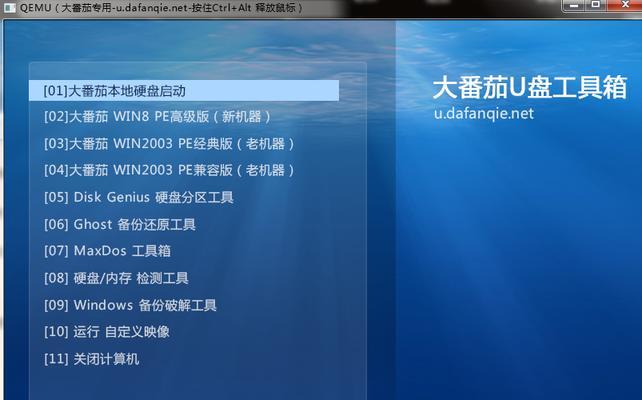This screenshot has height=400, width=642.
Task: Choose [10] 运行 自定义映像
Action: [x=107, y=332]
